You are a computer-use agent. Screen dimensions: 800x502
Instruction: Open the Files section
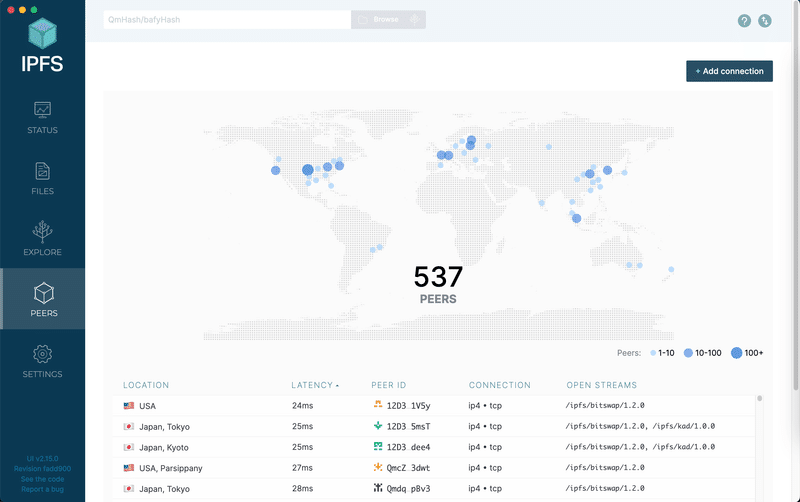42,179
